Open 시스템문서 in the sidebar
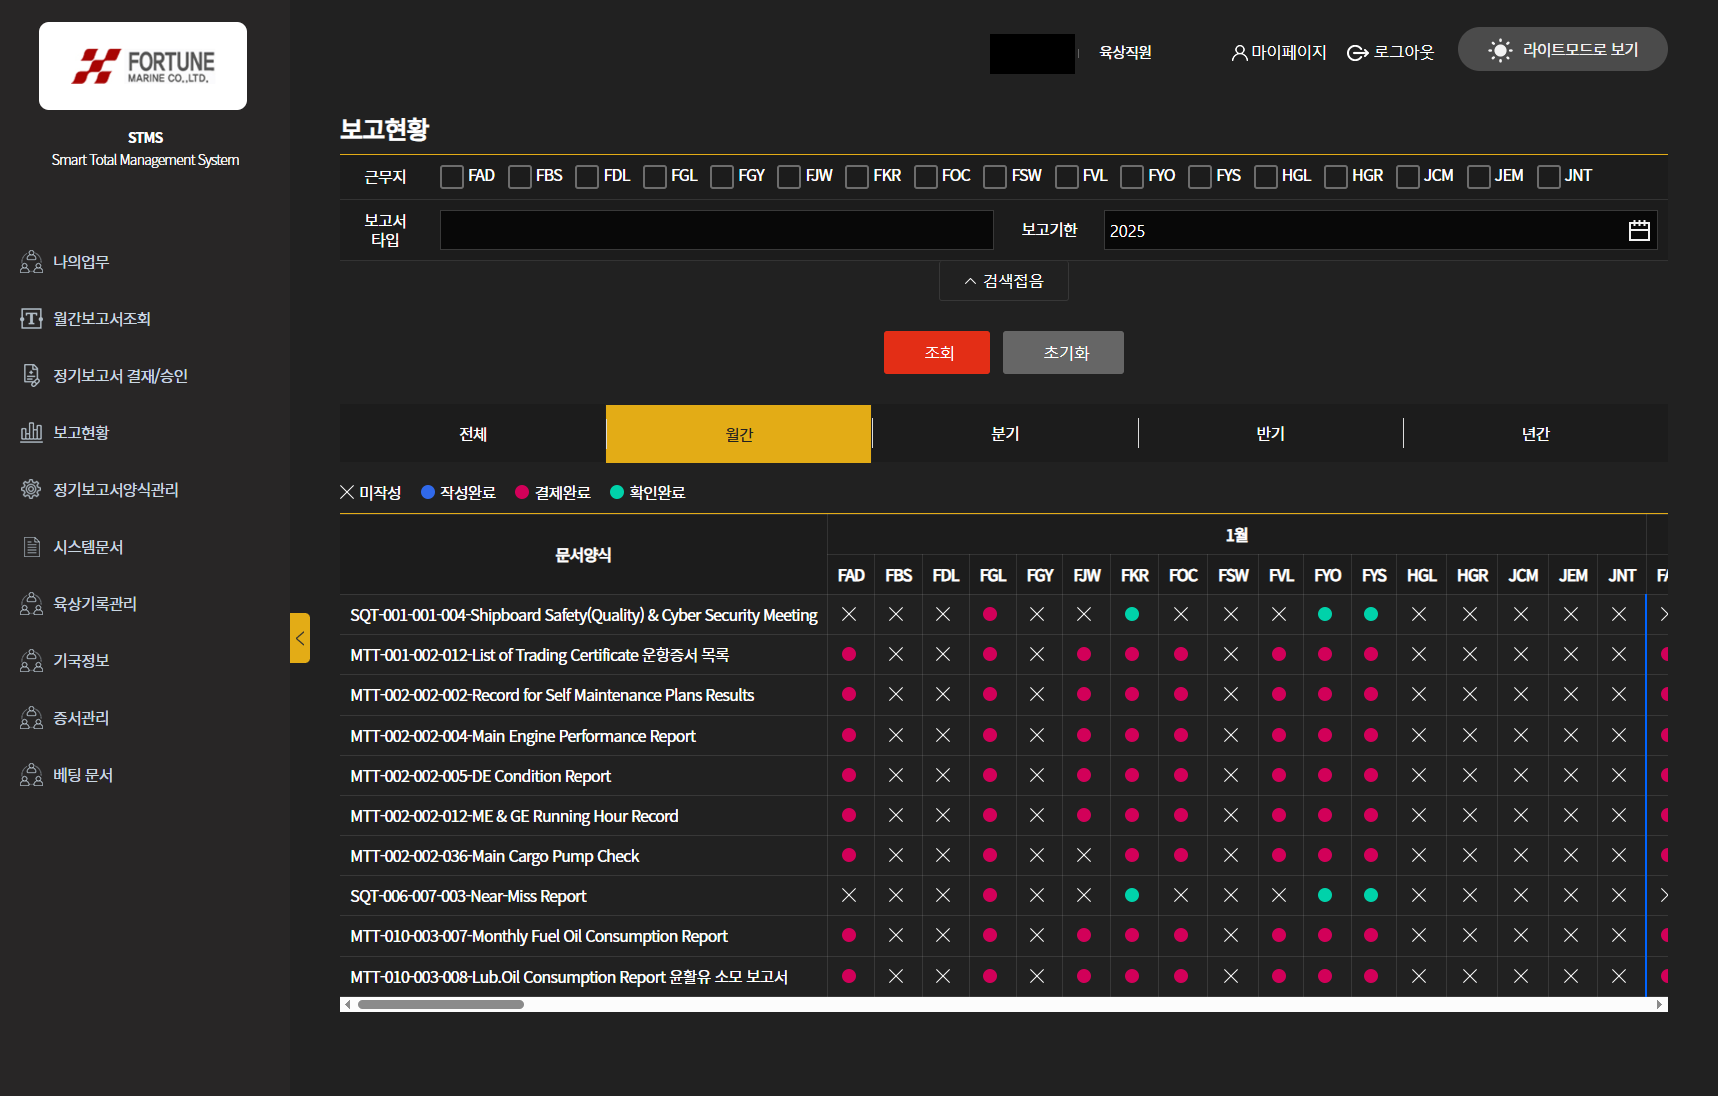Image resolution: width=1718 pixels, height=1096 pixels. (x=88, y=547)
